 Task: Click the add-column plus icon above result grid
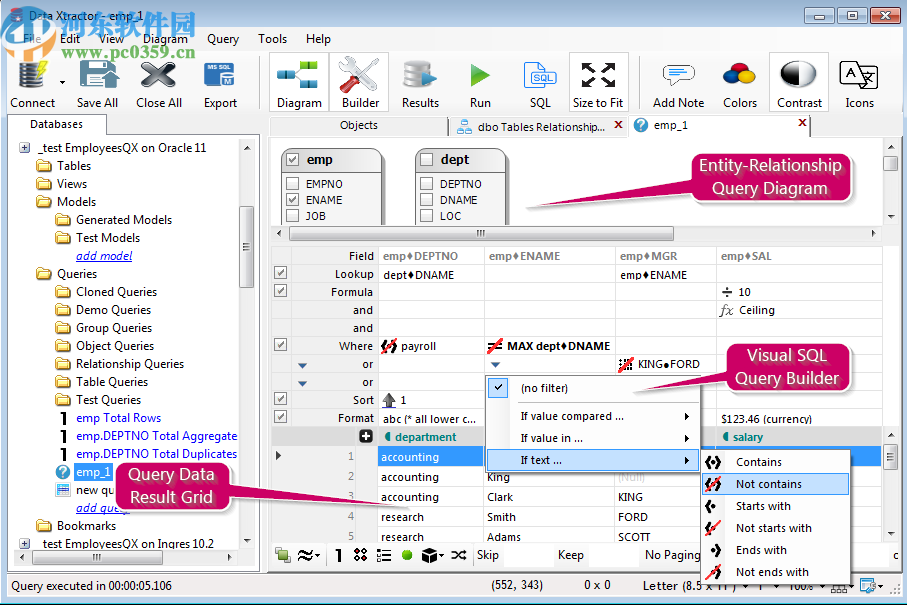tap(366, 436)
